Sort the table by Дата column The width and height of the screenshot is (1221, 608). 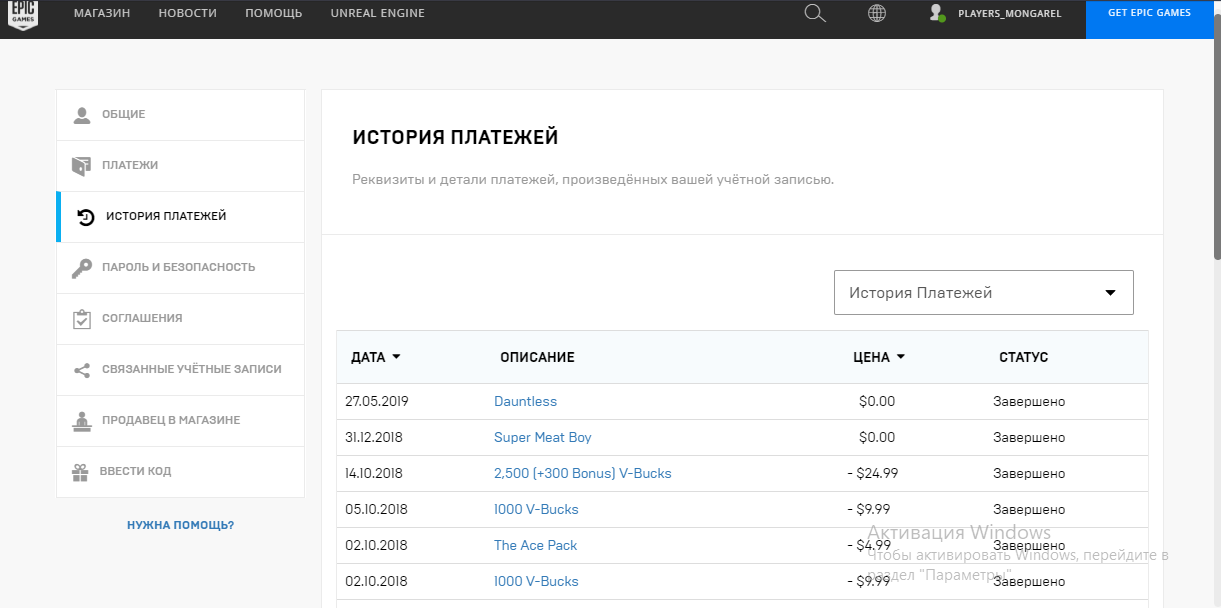pos(375,357)
